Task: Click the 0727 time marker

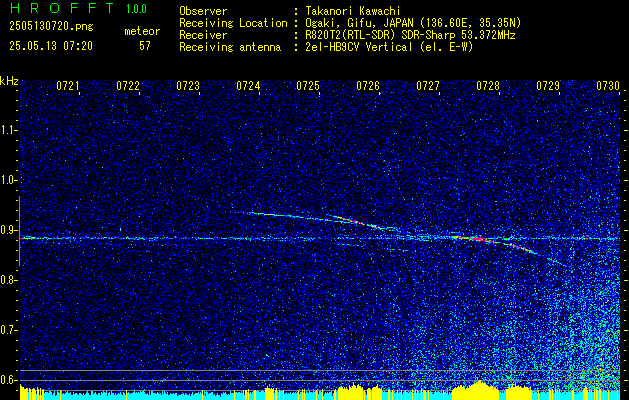Action: (428, 86)
